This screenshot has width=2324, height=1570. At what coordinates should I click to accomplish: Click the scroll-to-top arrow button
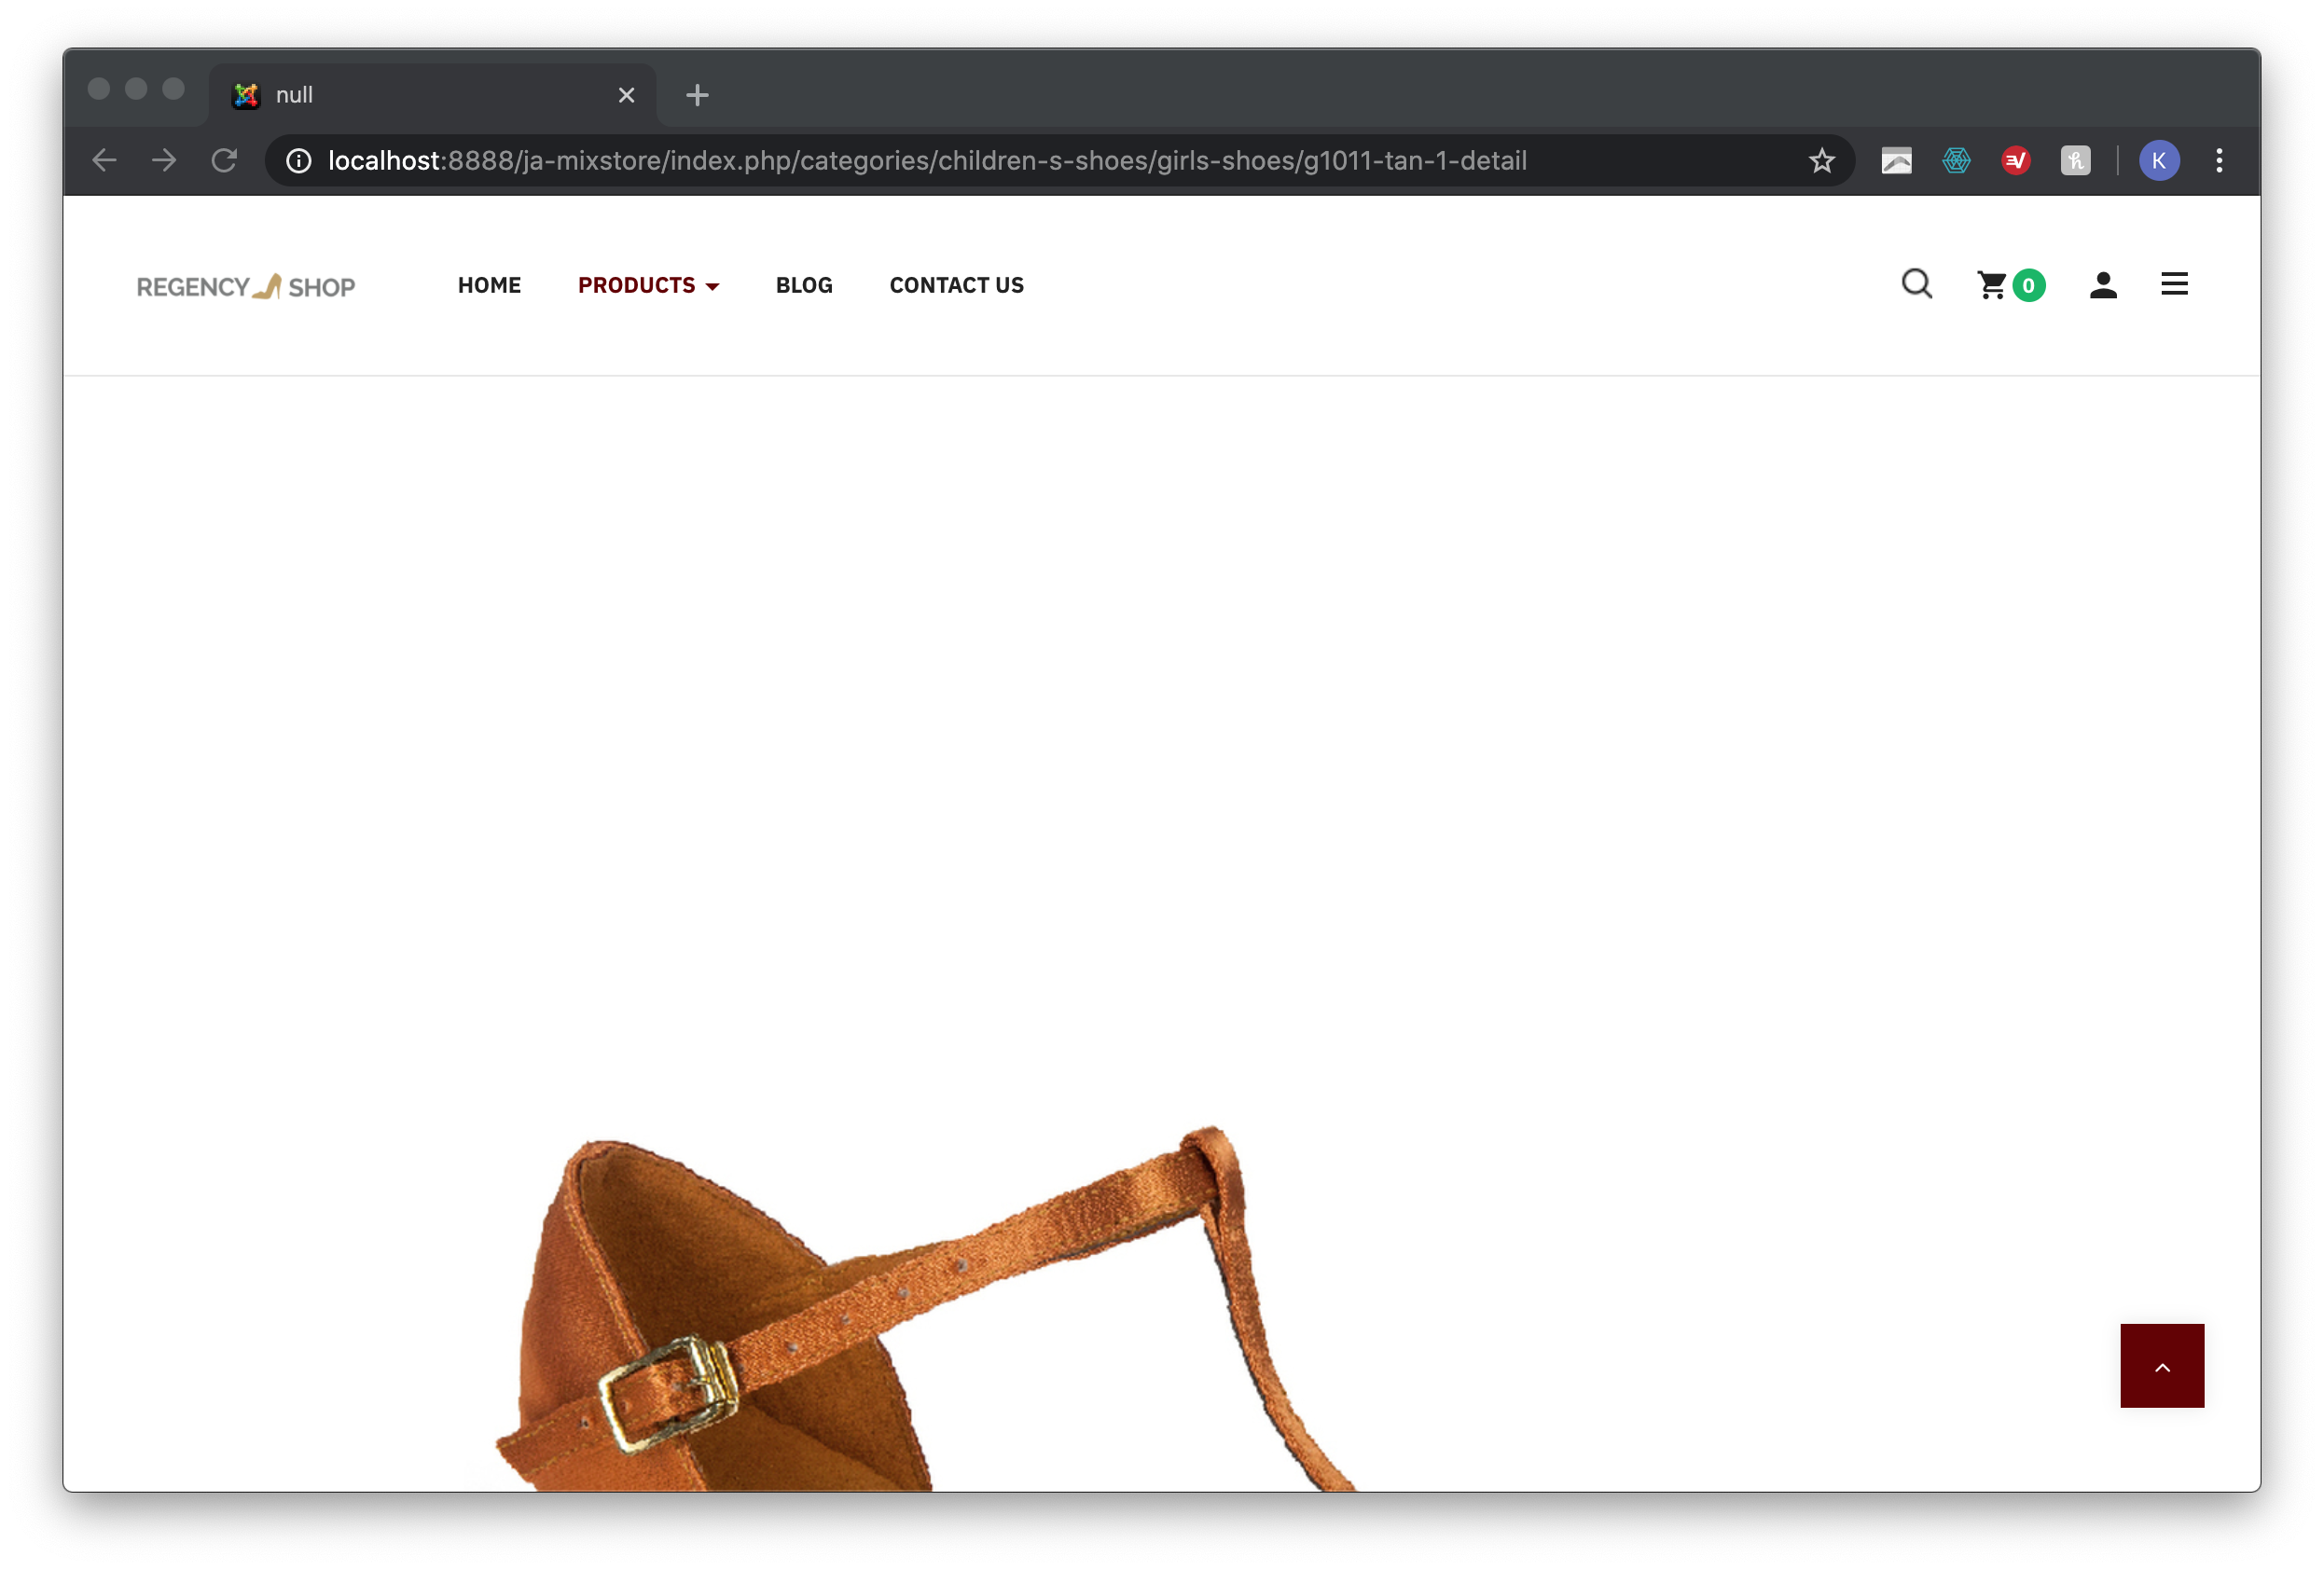tap(2161, 1365)
